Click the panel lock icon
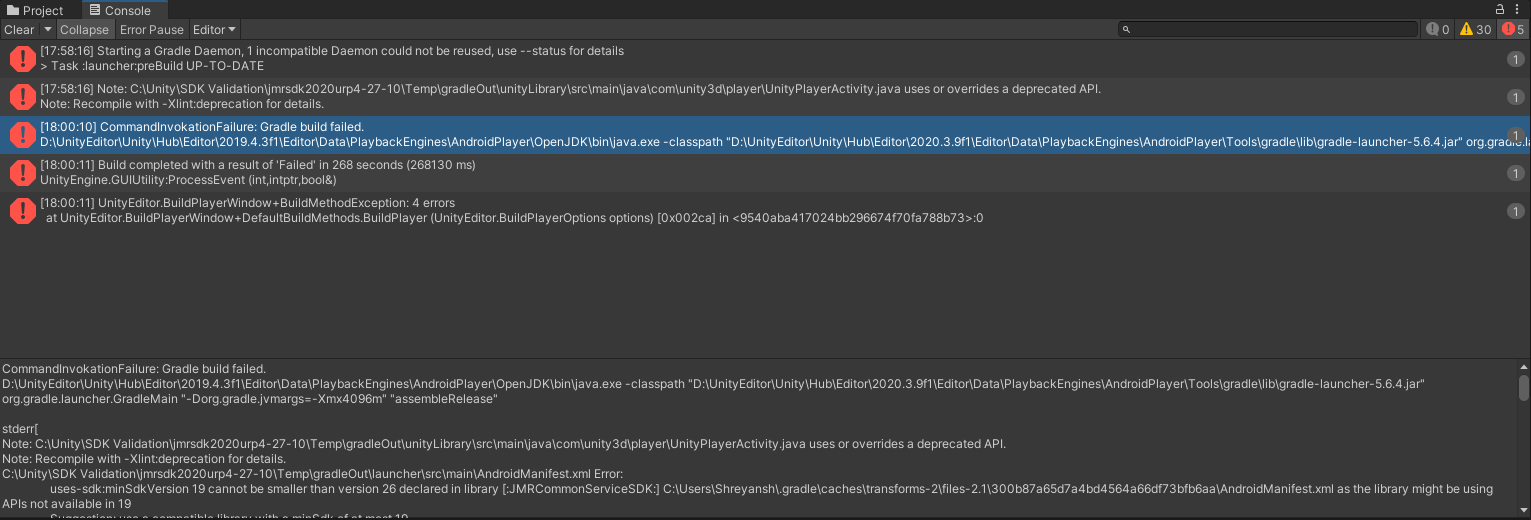1531x520 pixels. pyautogui.click(x=1500, y=10)
